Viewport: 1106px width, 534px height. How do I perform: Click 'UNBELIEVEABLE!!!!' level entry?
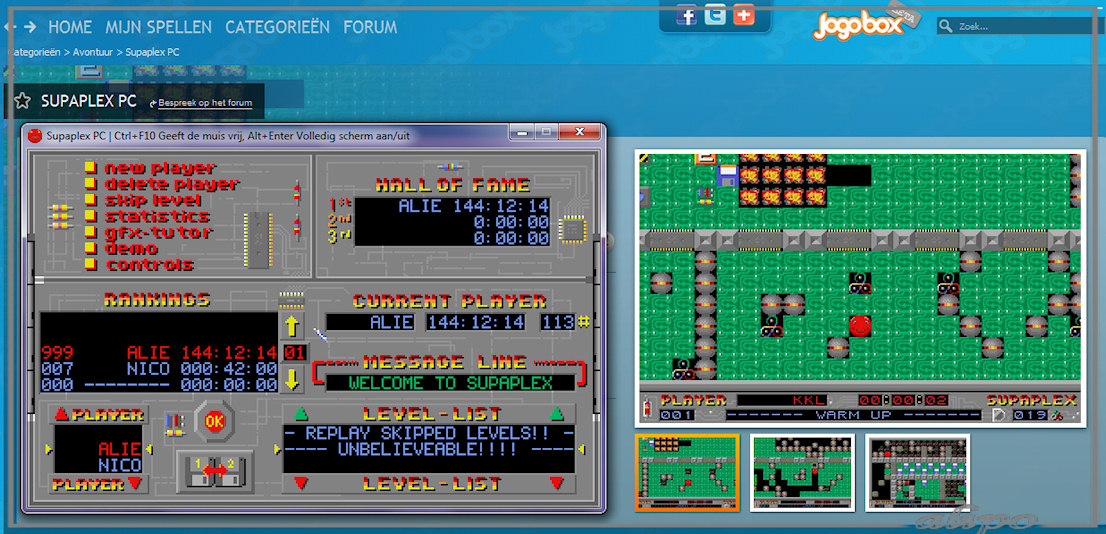[x=429, y=449]
